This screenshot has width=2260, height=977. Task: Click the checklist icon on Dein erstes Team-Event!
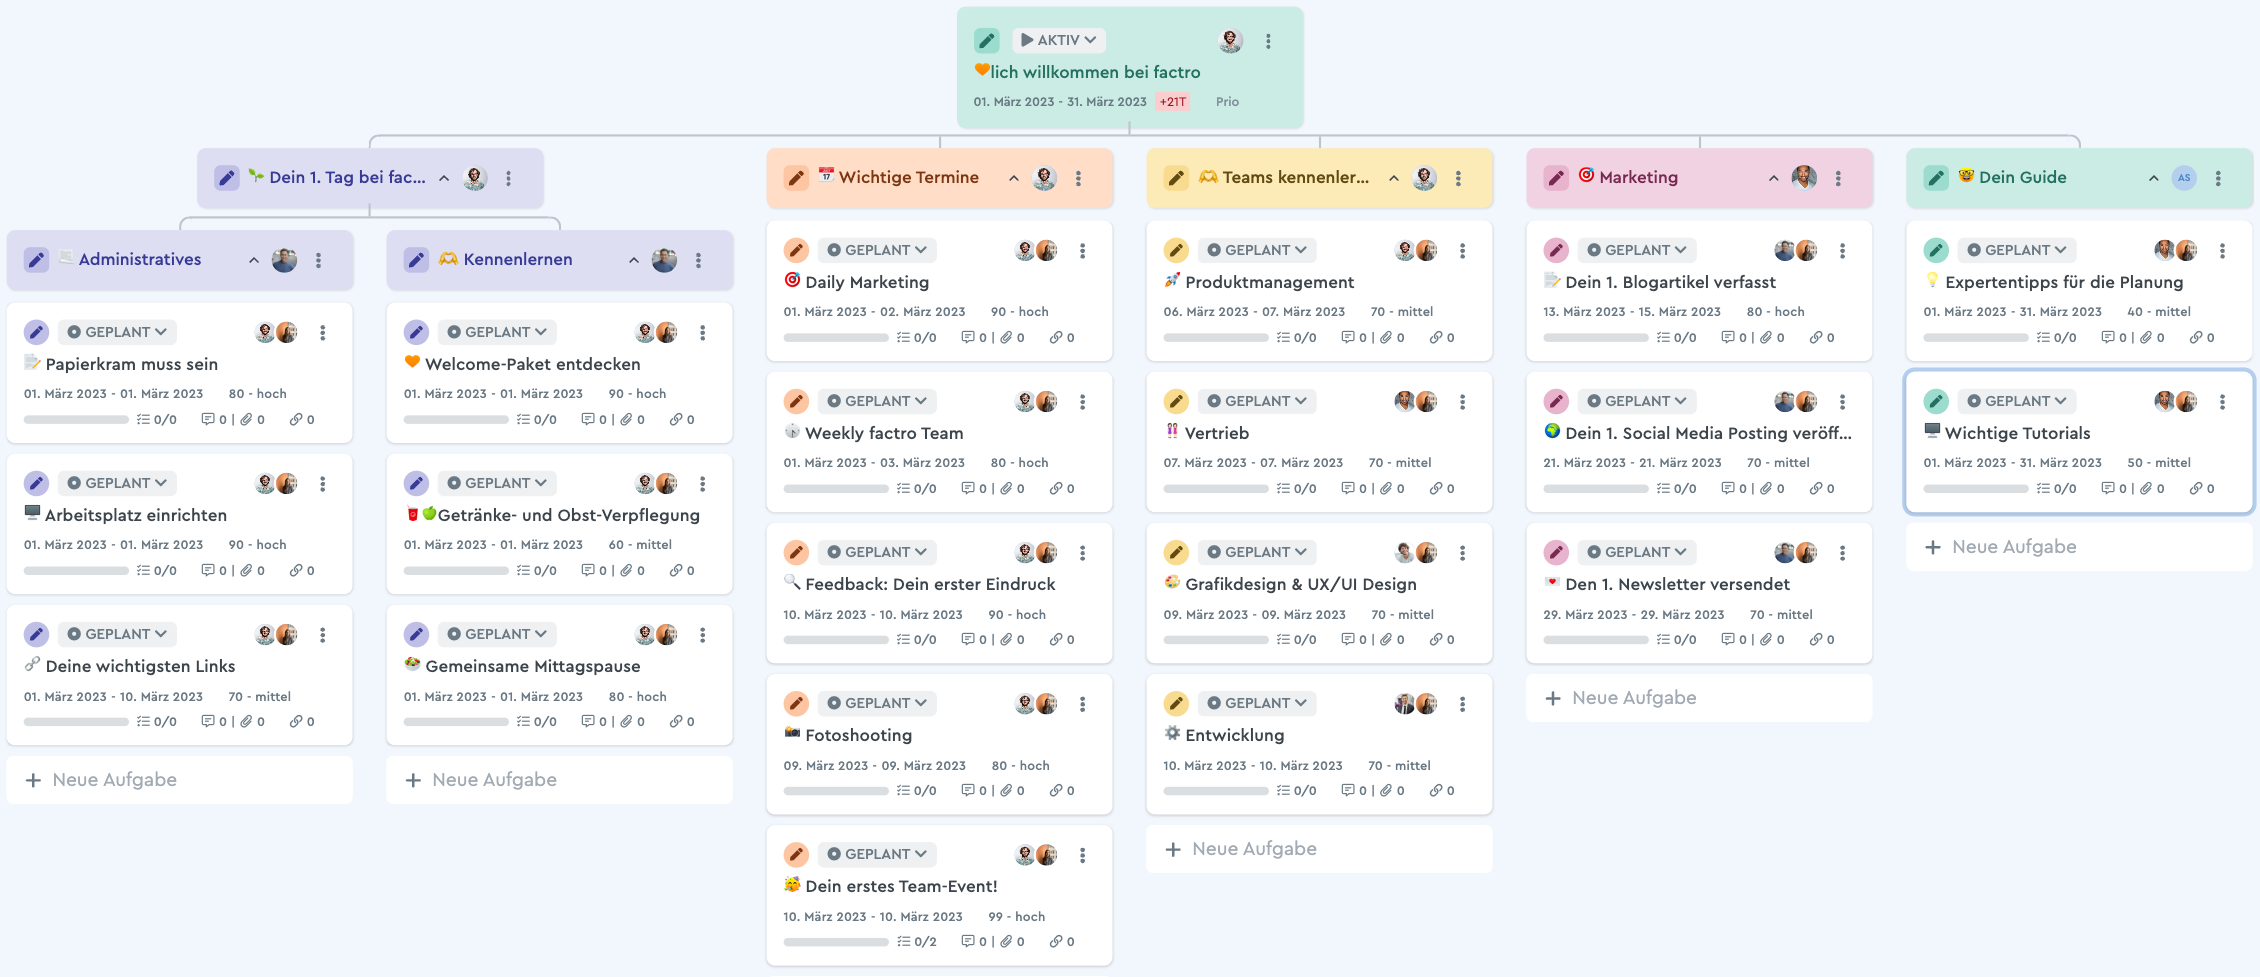coord(904,942)
